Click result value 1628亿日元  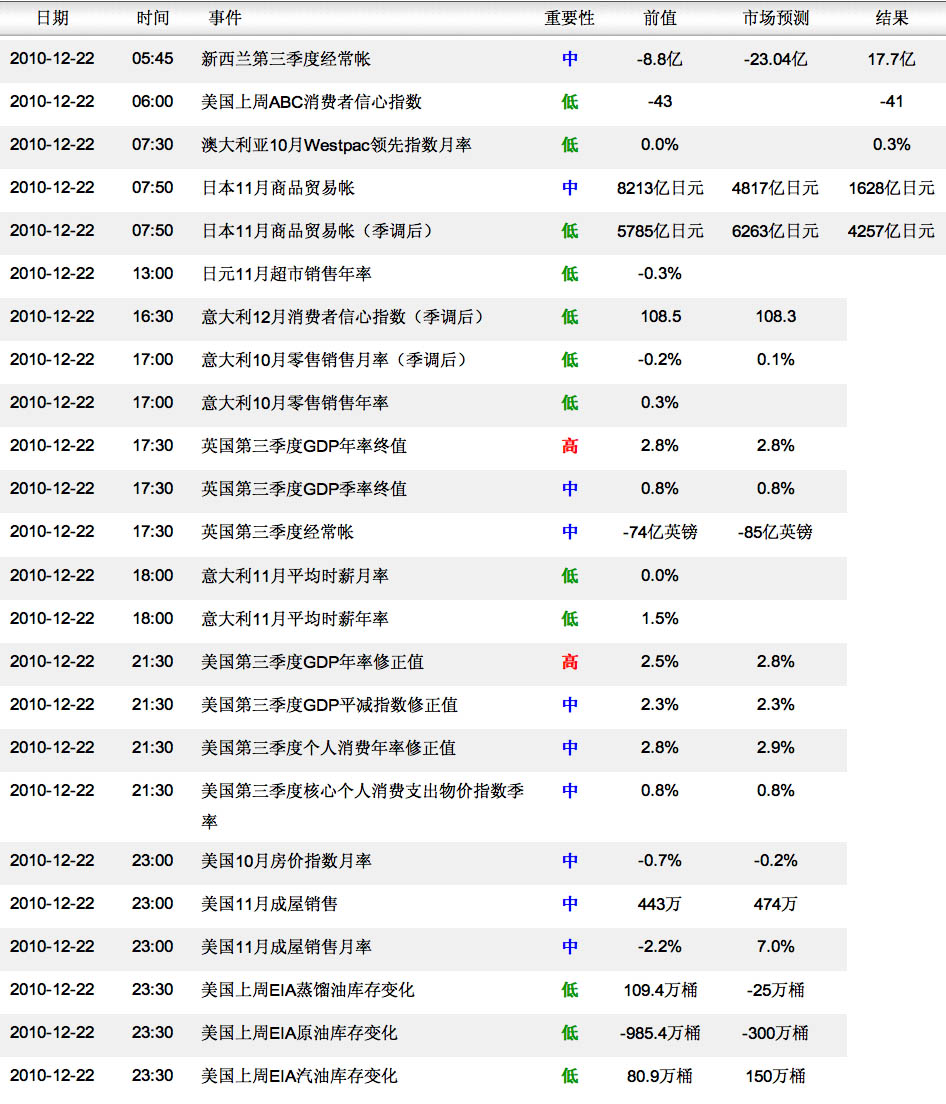(x=891, y=188)
